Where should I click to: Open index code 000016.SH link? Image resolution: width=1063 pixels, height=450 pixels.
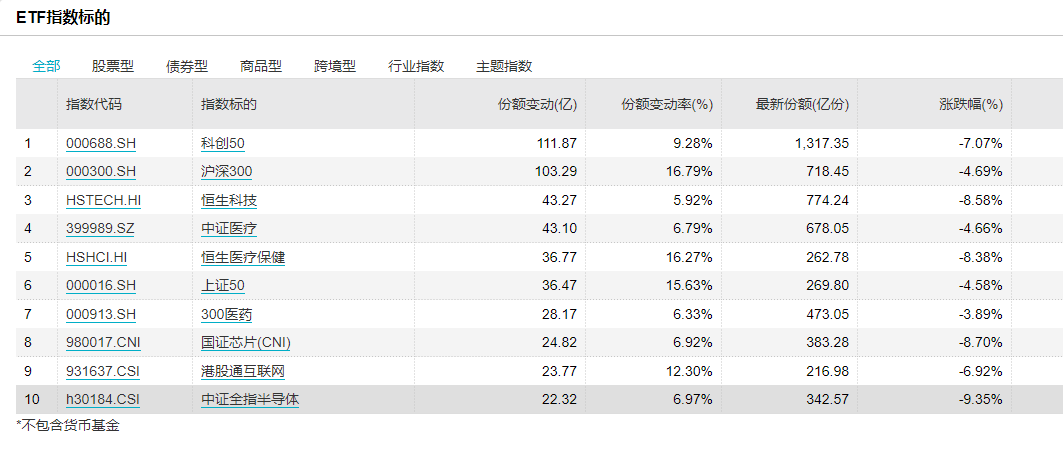point(100,286)
